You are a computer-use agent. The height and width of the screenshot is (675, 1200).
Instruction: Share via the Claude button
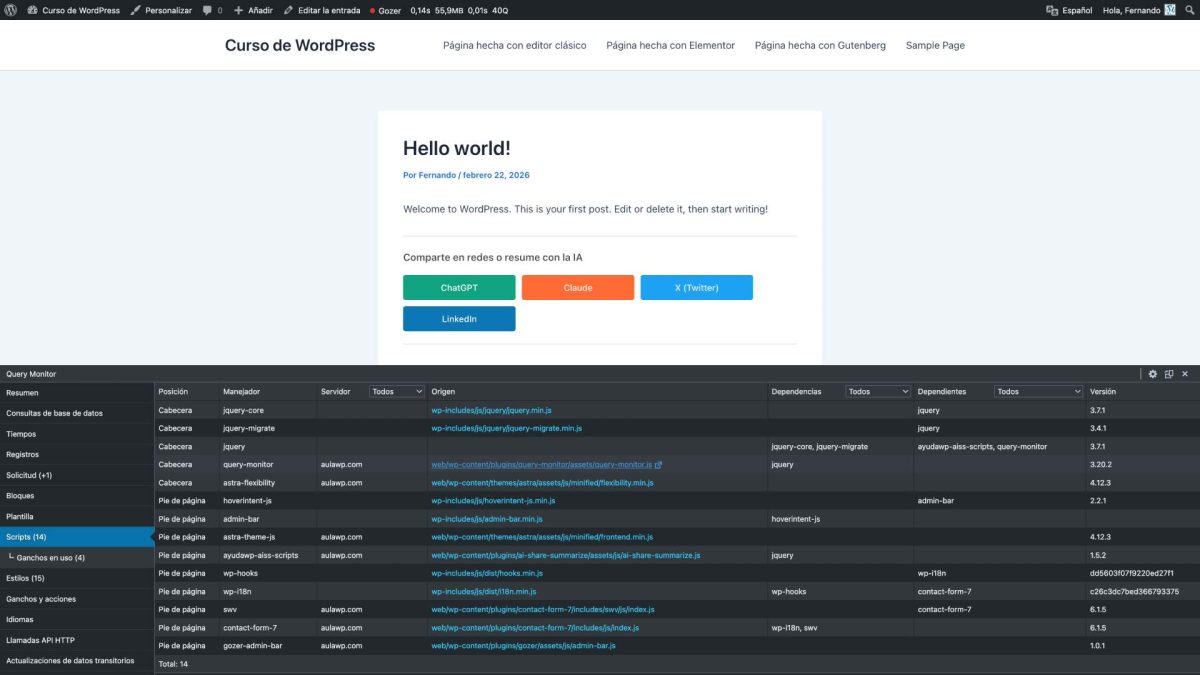coord(578,288)
